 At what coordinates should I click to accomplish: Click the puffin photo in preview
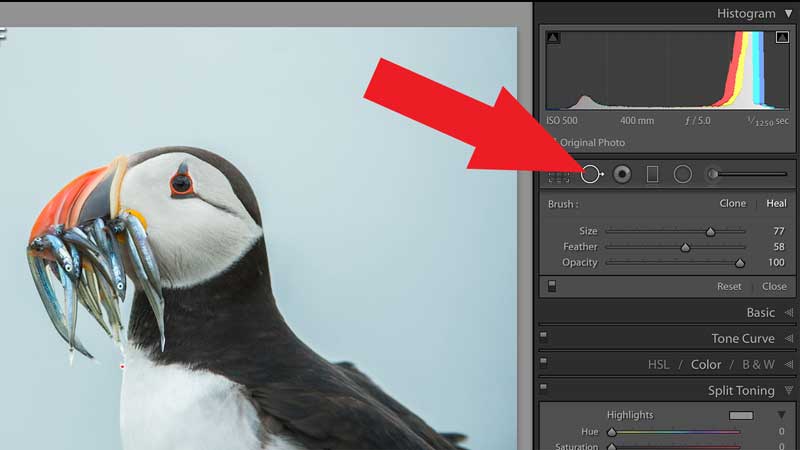(258, 238)
